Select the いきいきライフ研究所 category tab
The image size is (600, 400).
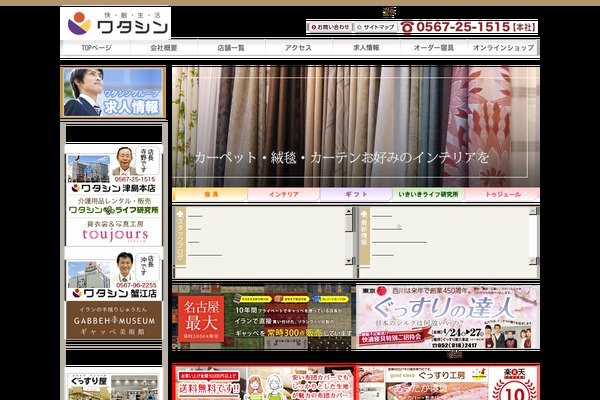(x=428, y=194)
